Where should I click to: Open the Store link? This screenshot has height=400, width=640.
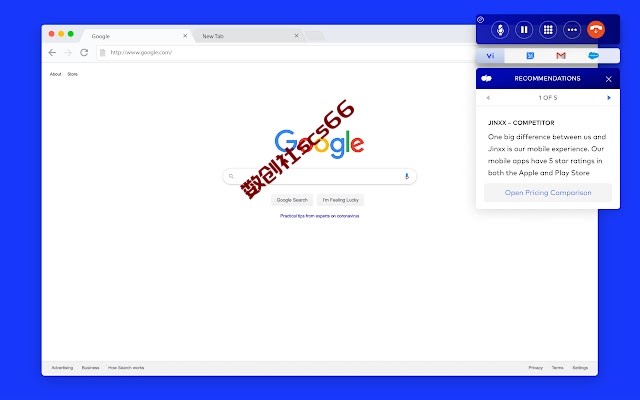73,74
